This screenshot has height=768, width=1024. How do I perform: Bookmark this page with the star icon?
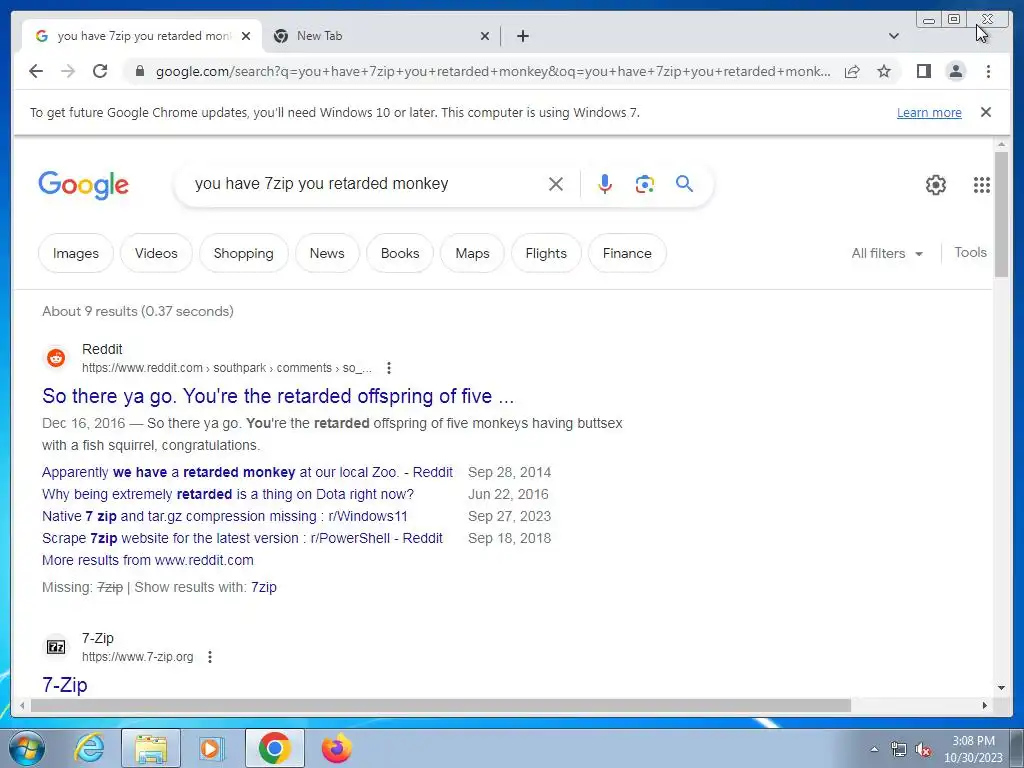[884, 71]
